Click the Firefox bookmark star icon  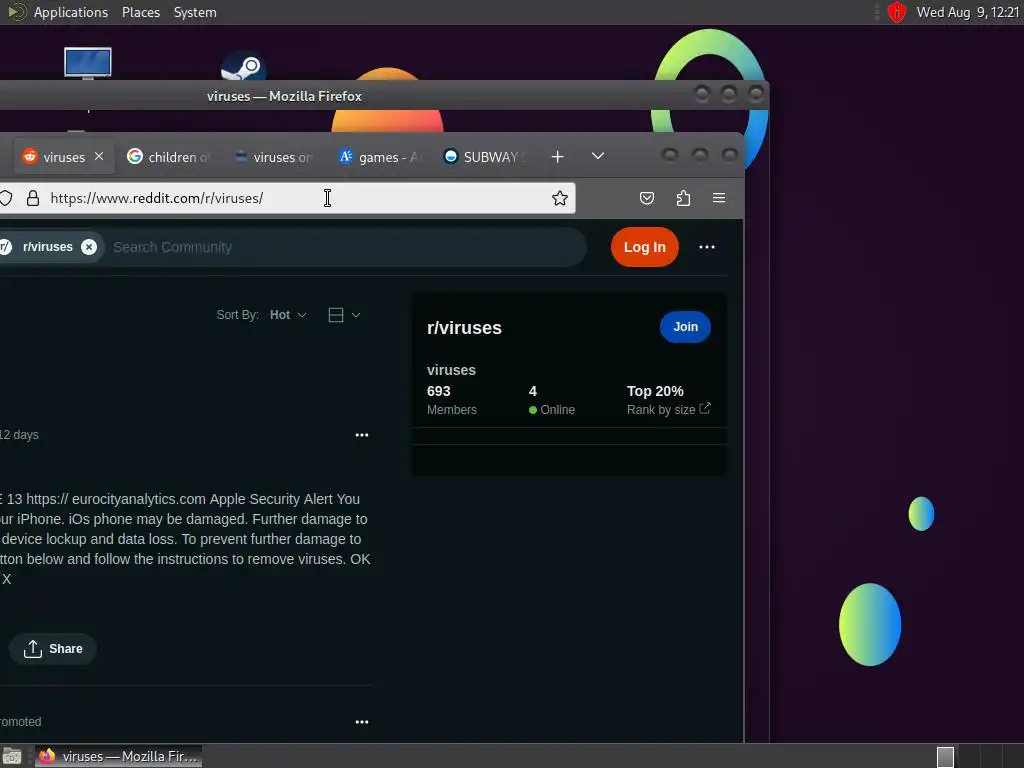[560, 199]
